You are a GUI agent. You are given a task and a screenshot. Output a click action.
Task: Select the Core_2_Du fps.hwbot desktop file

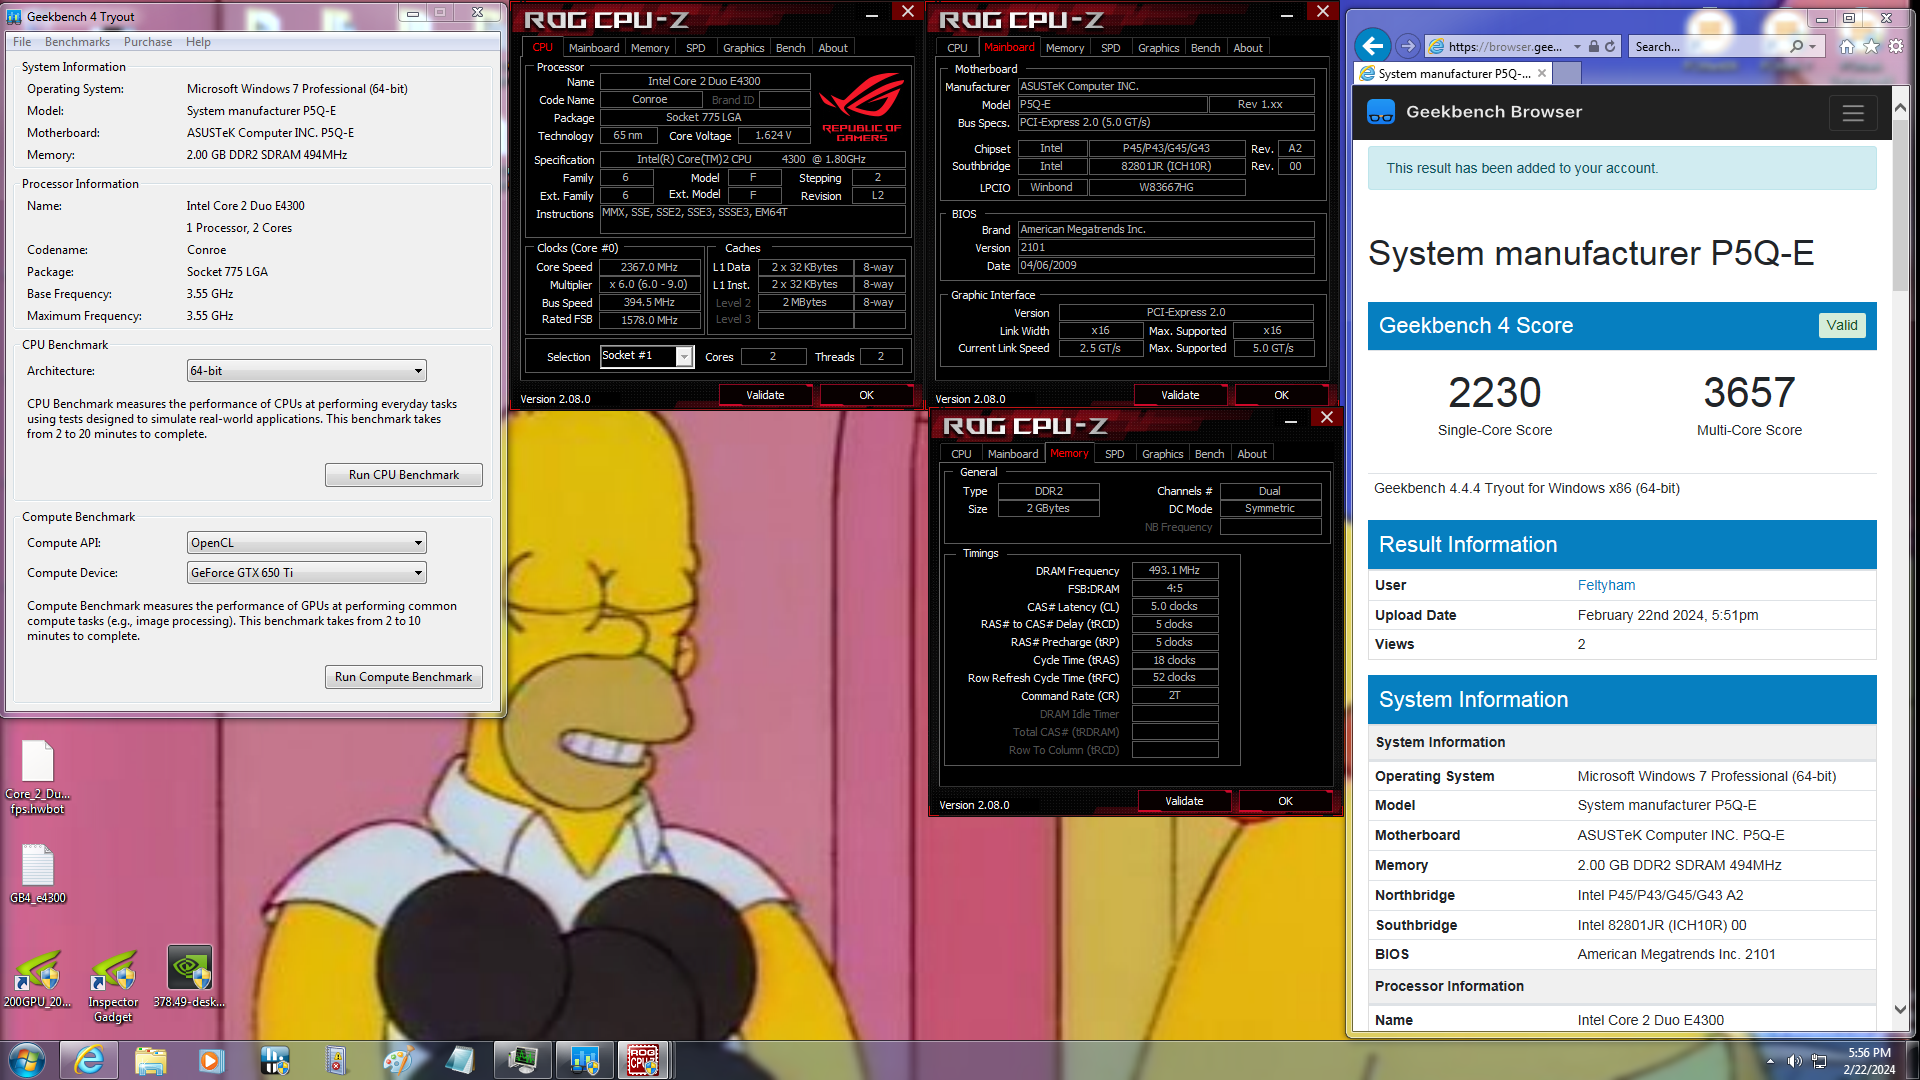(38, 778)
